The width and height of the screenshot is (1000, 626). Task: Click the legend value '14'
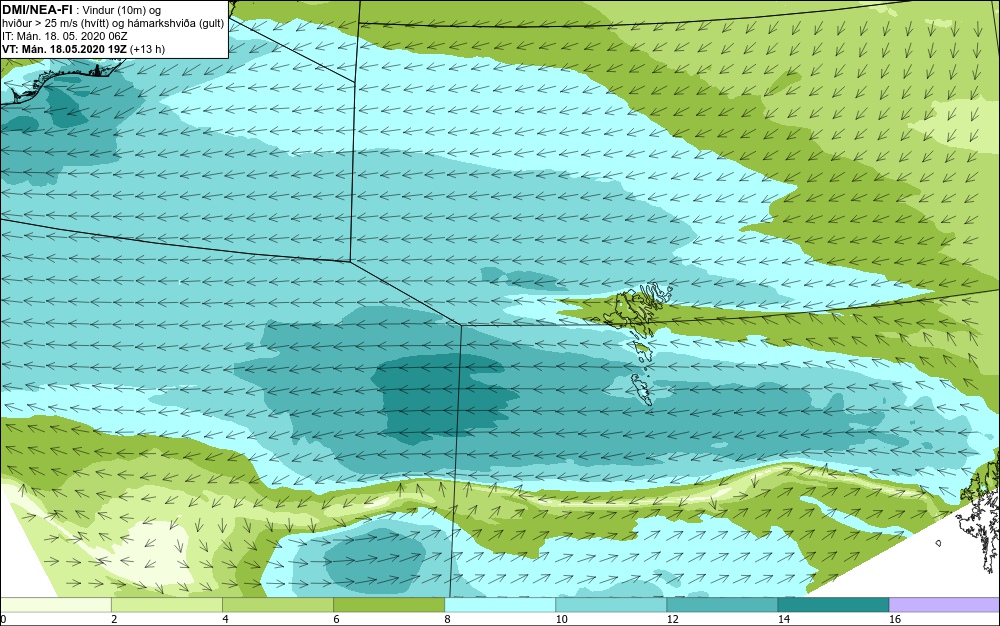tap(783, 619)
